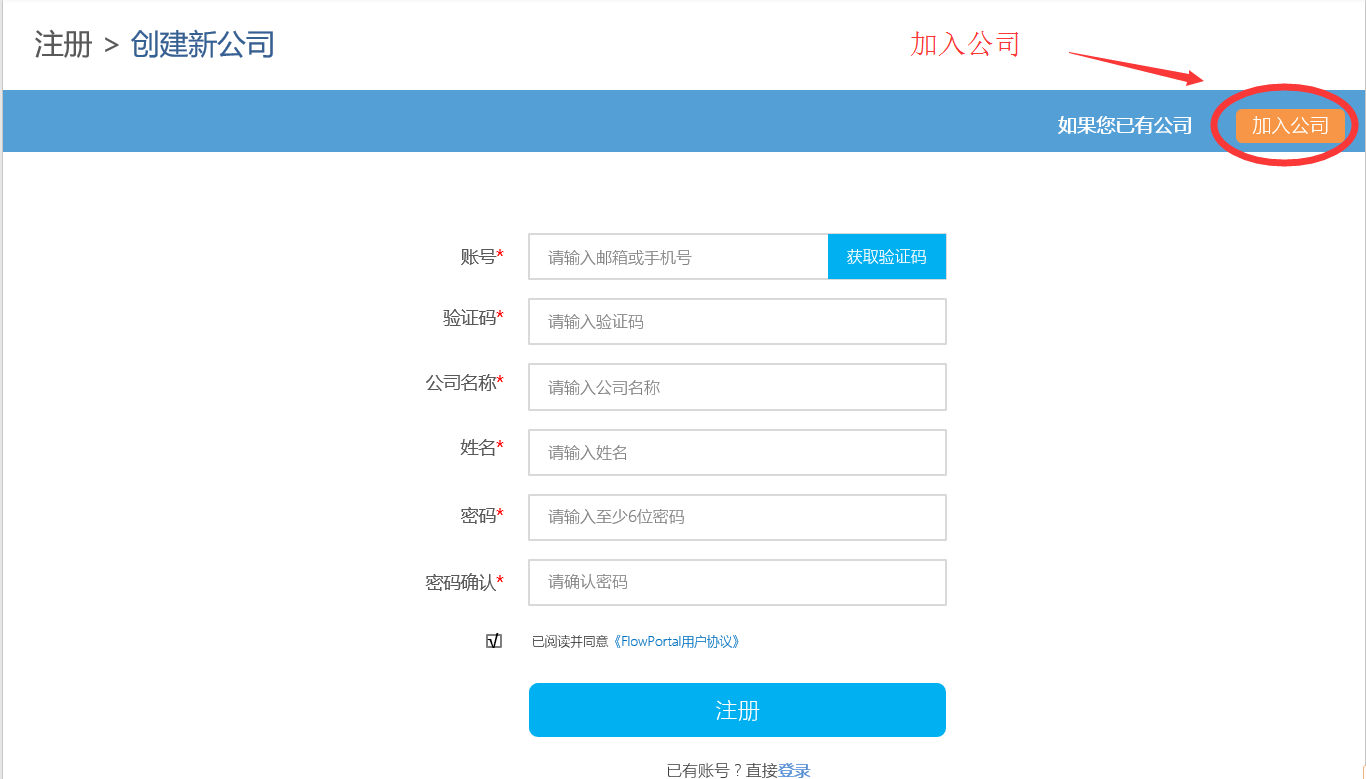
Task: Click the red 加入公司 annotation text
Action: tap(964, 44)
